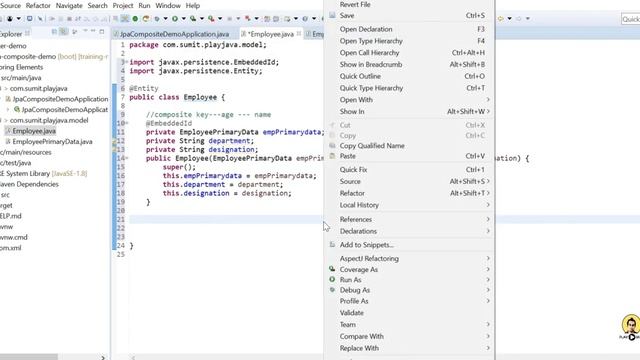Open the Project menu in the menu bar
The height and width of the screenshot is (360, 640).
123,6
